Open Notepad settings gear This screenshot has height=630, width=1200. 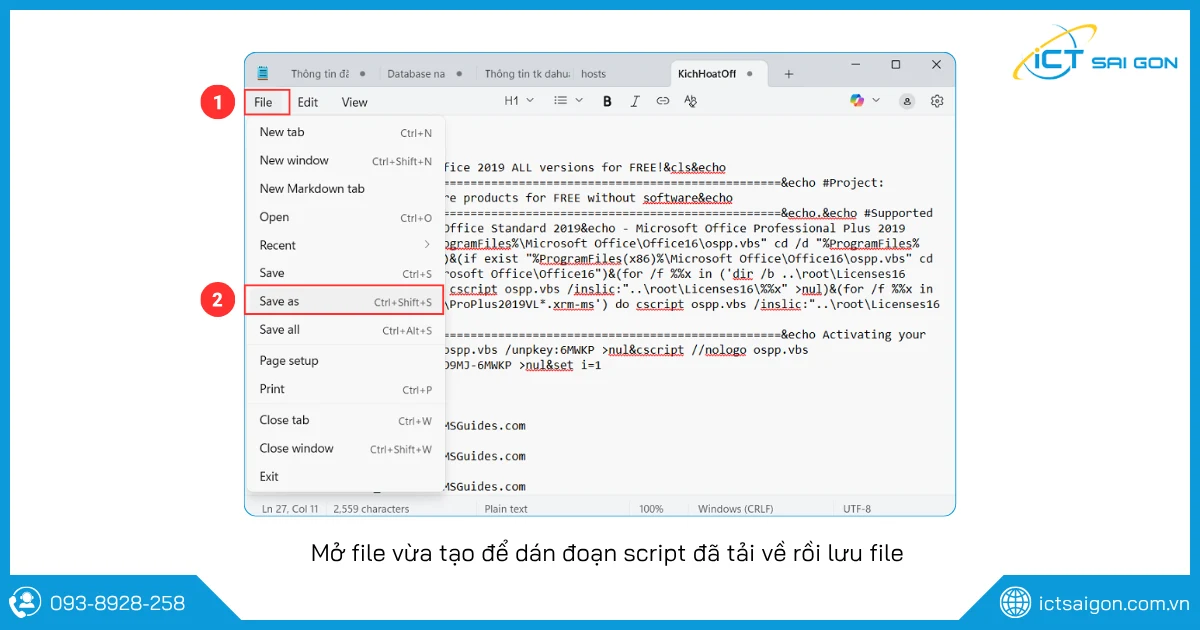click(937, 101)
